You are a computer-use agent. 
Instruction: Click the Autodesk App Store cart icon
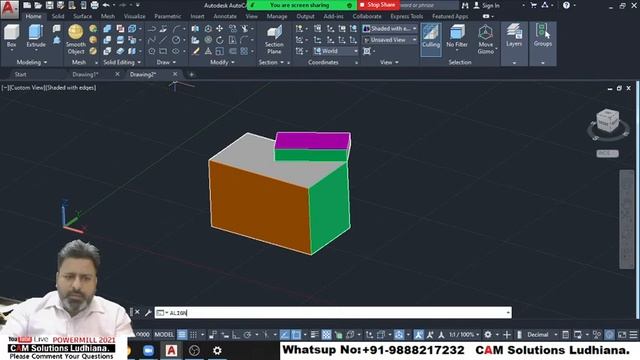pos(533,5)
